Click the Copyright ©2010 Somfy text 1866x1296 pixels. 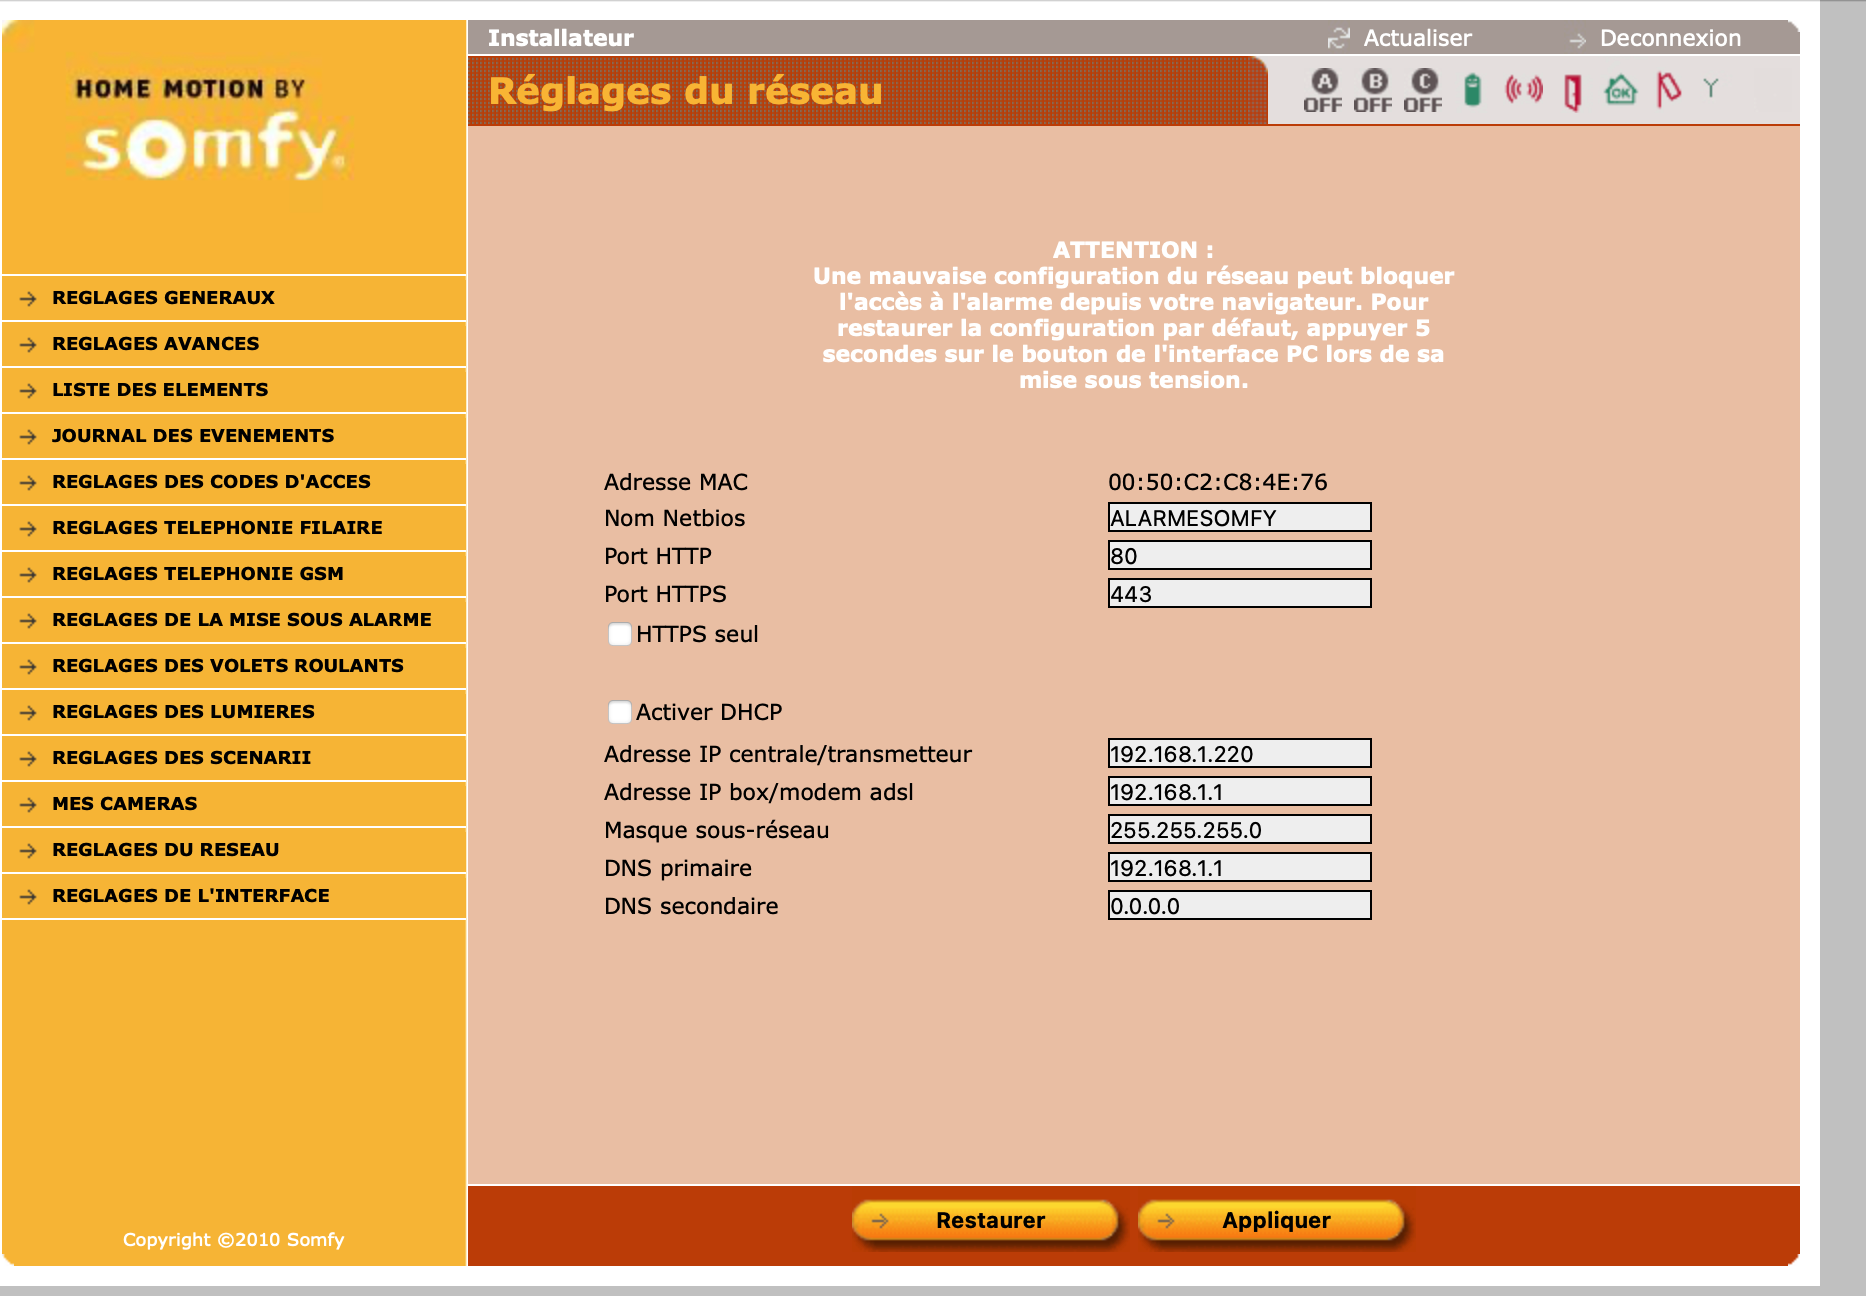click(233, 1240)
